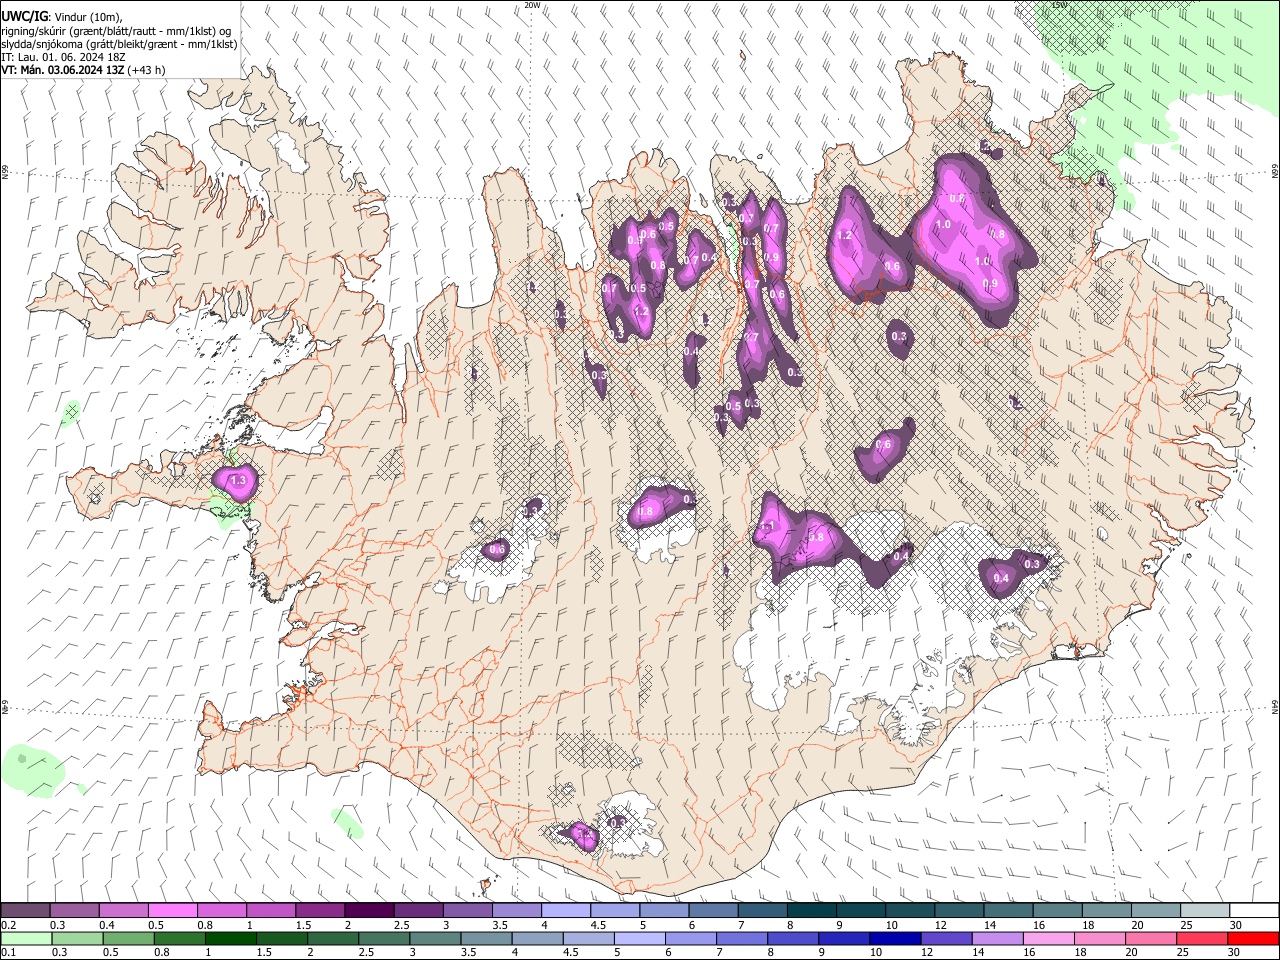The height and width of the screenshot is (960, 1280).
Task: Select bright pink upper swatch between 0.5 and 0.8
Action: (x=172, y=910)
